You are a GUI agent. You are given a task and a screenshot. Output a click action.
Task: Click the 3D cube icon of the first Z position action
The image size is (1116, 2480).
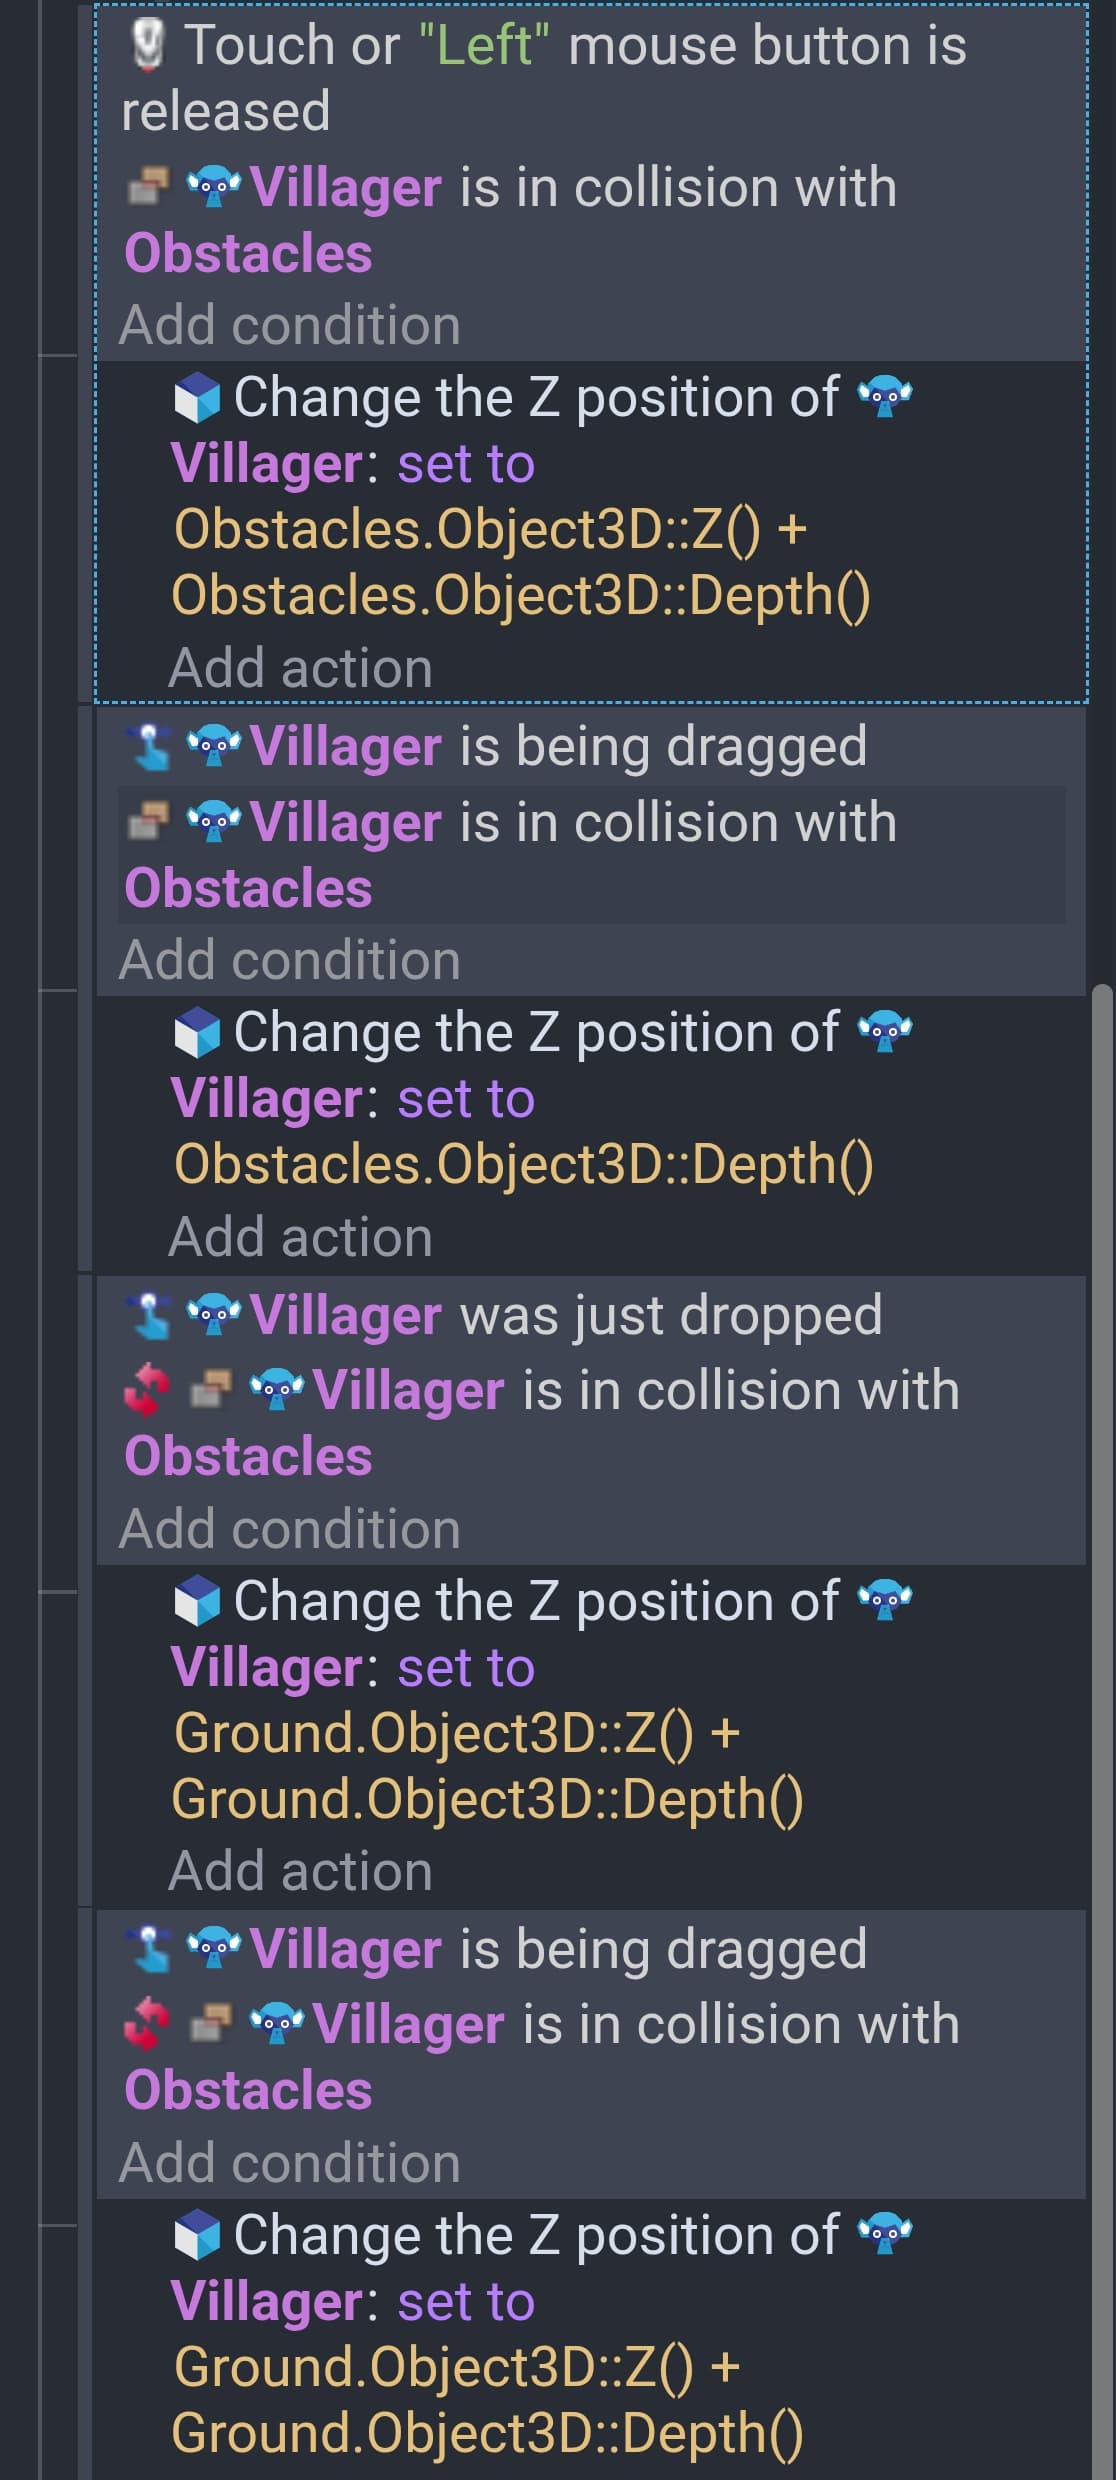[x=197, y=398]
